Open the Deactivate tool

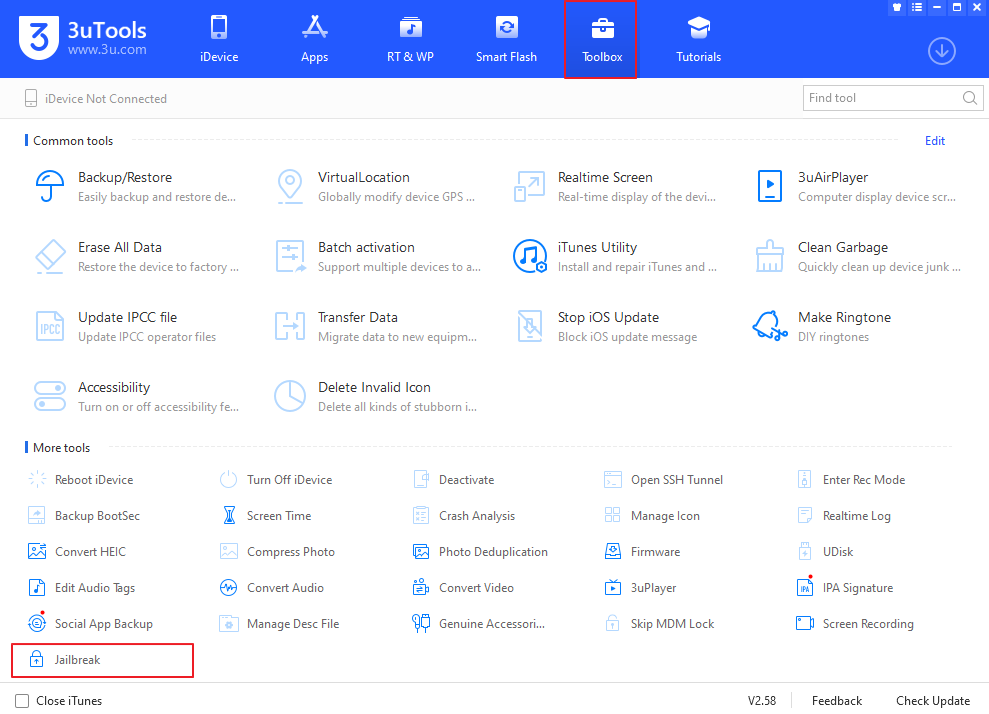[454, 479]
